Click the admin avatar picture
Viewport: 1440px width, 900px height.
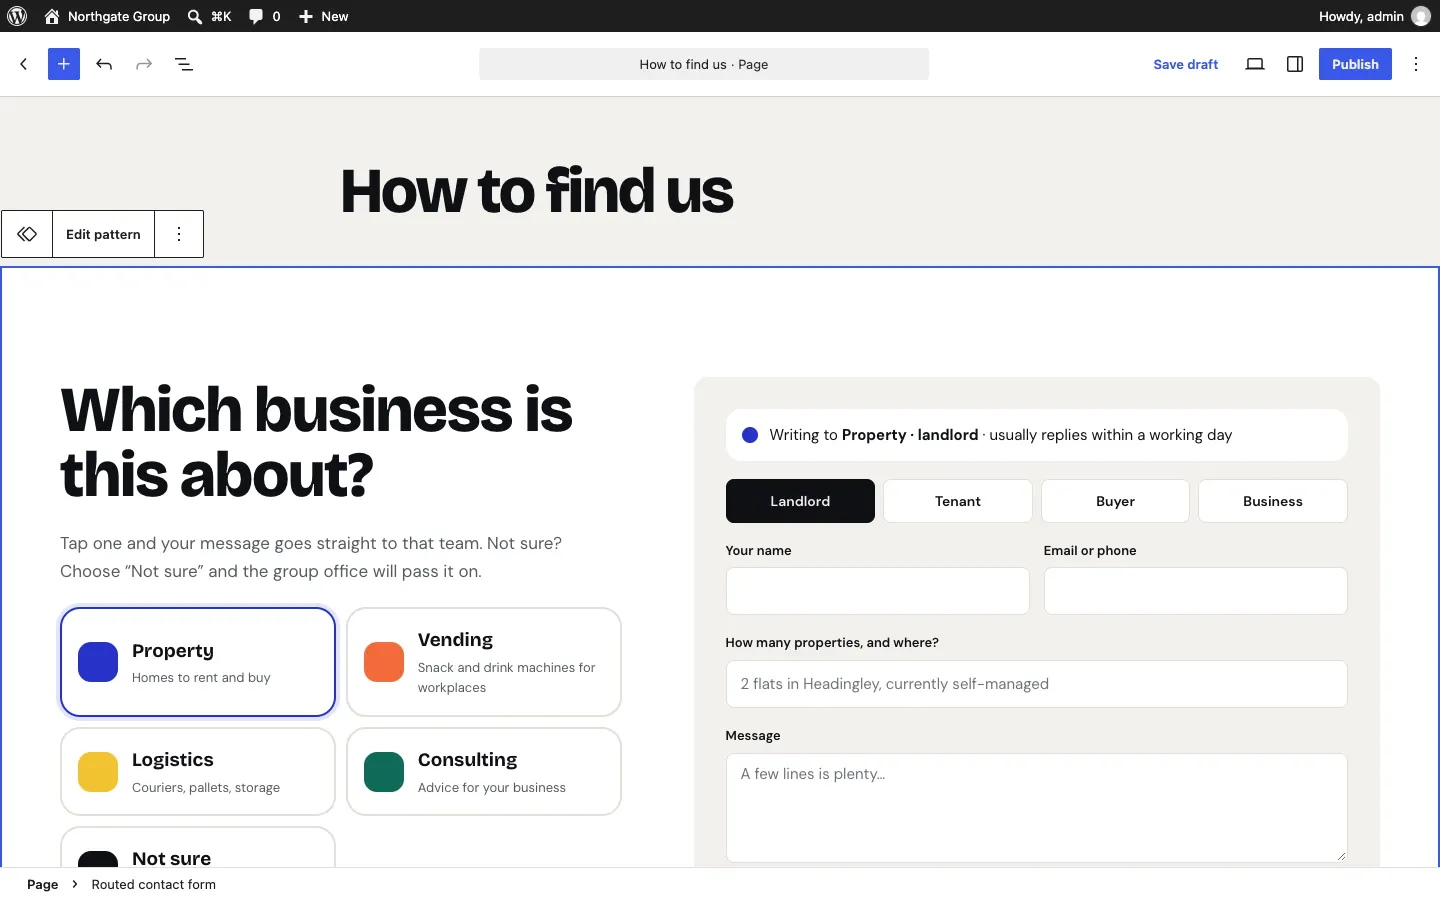click(1421, 16)
